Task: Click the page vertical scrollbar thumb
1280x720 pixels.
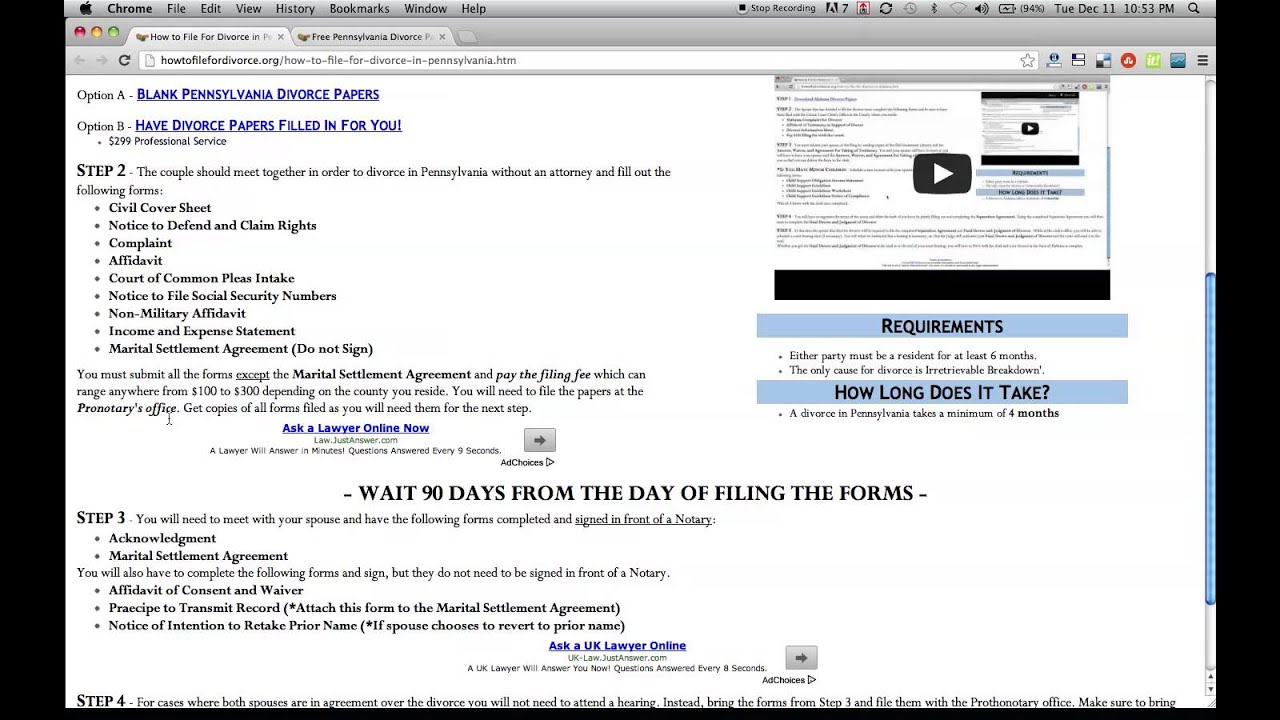Action: pyautogui.click(x=1210, y=440)
